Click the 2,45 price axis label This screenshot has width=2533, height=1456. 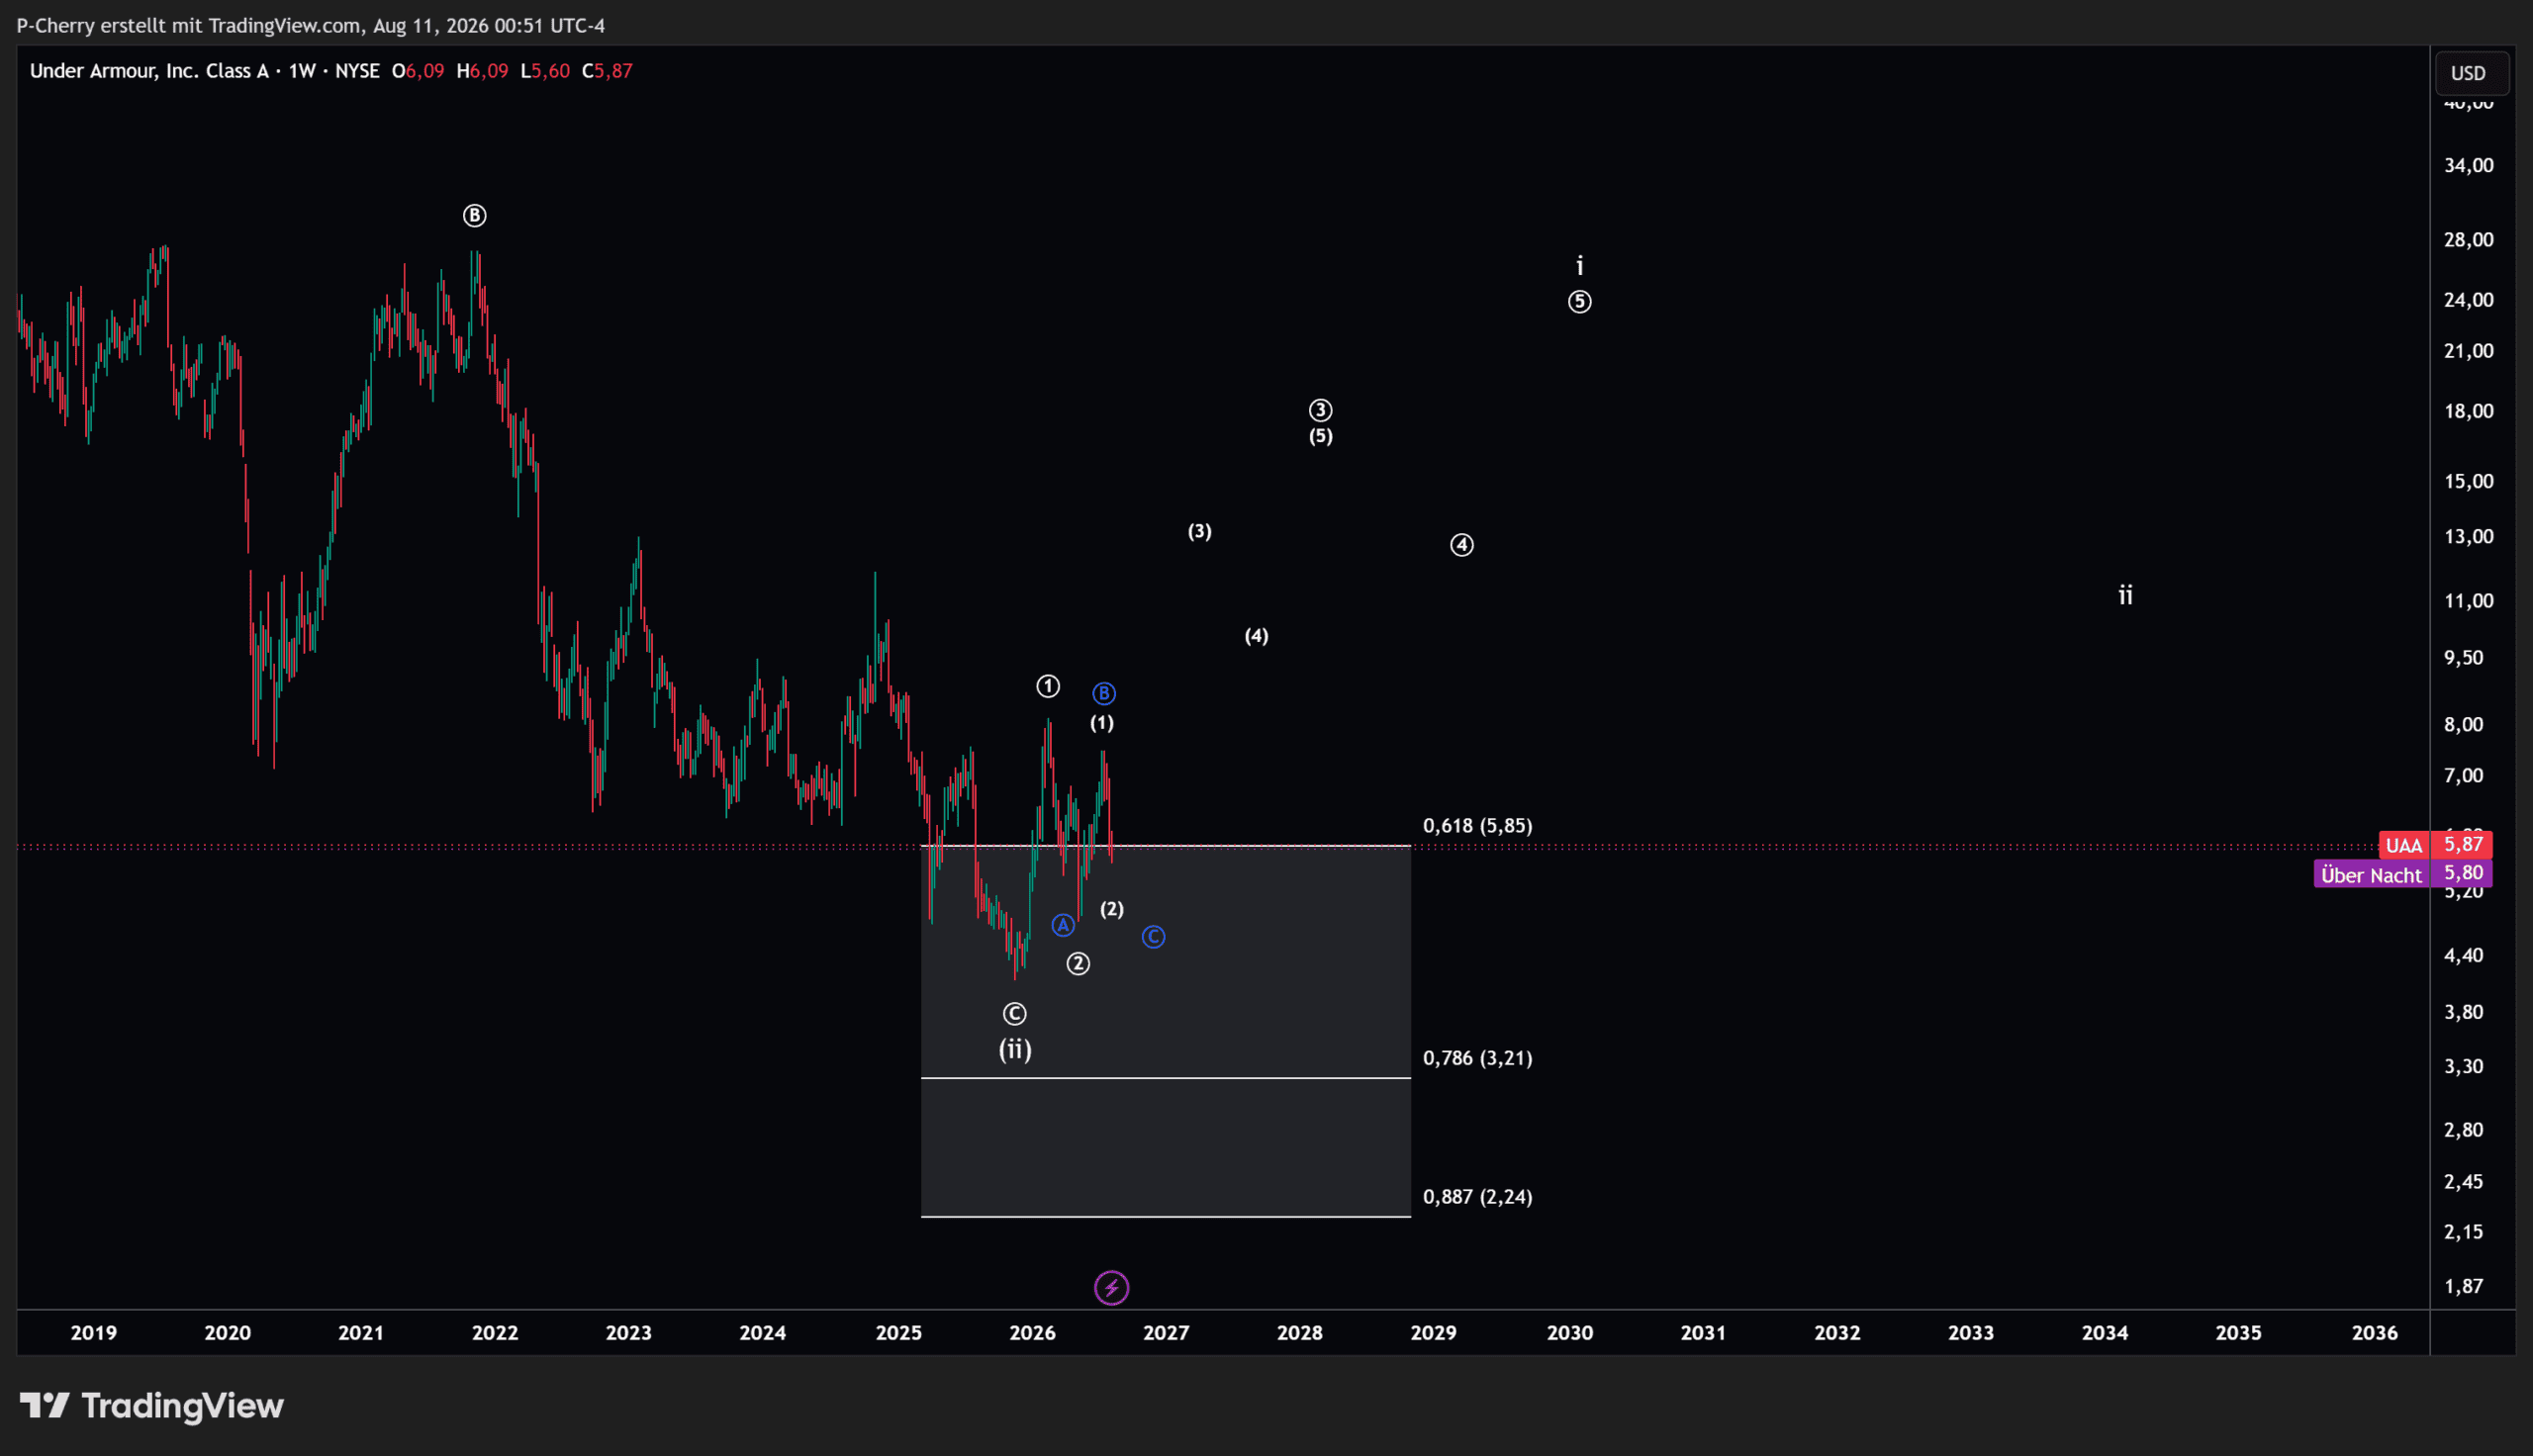point(2463,1182)
